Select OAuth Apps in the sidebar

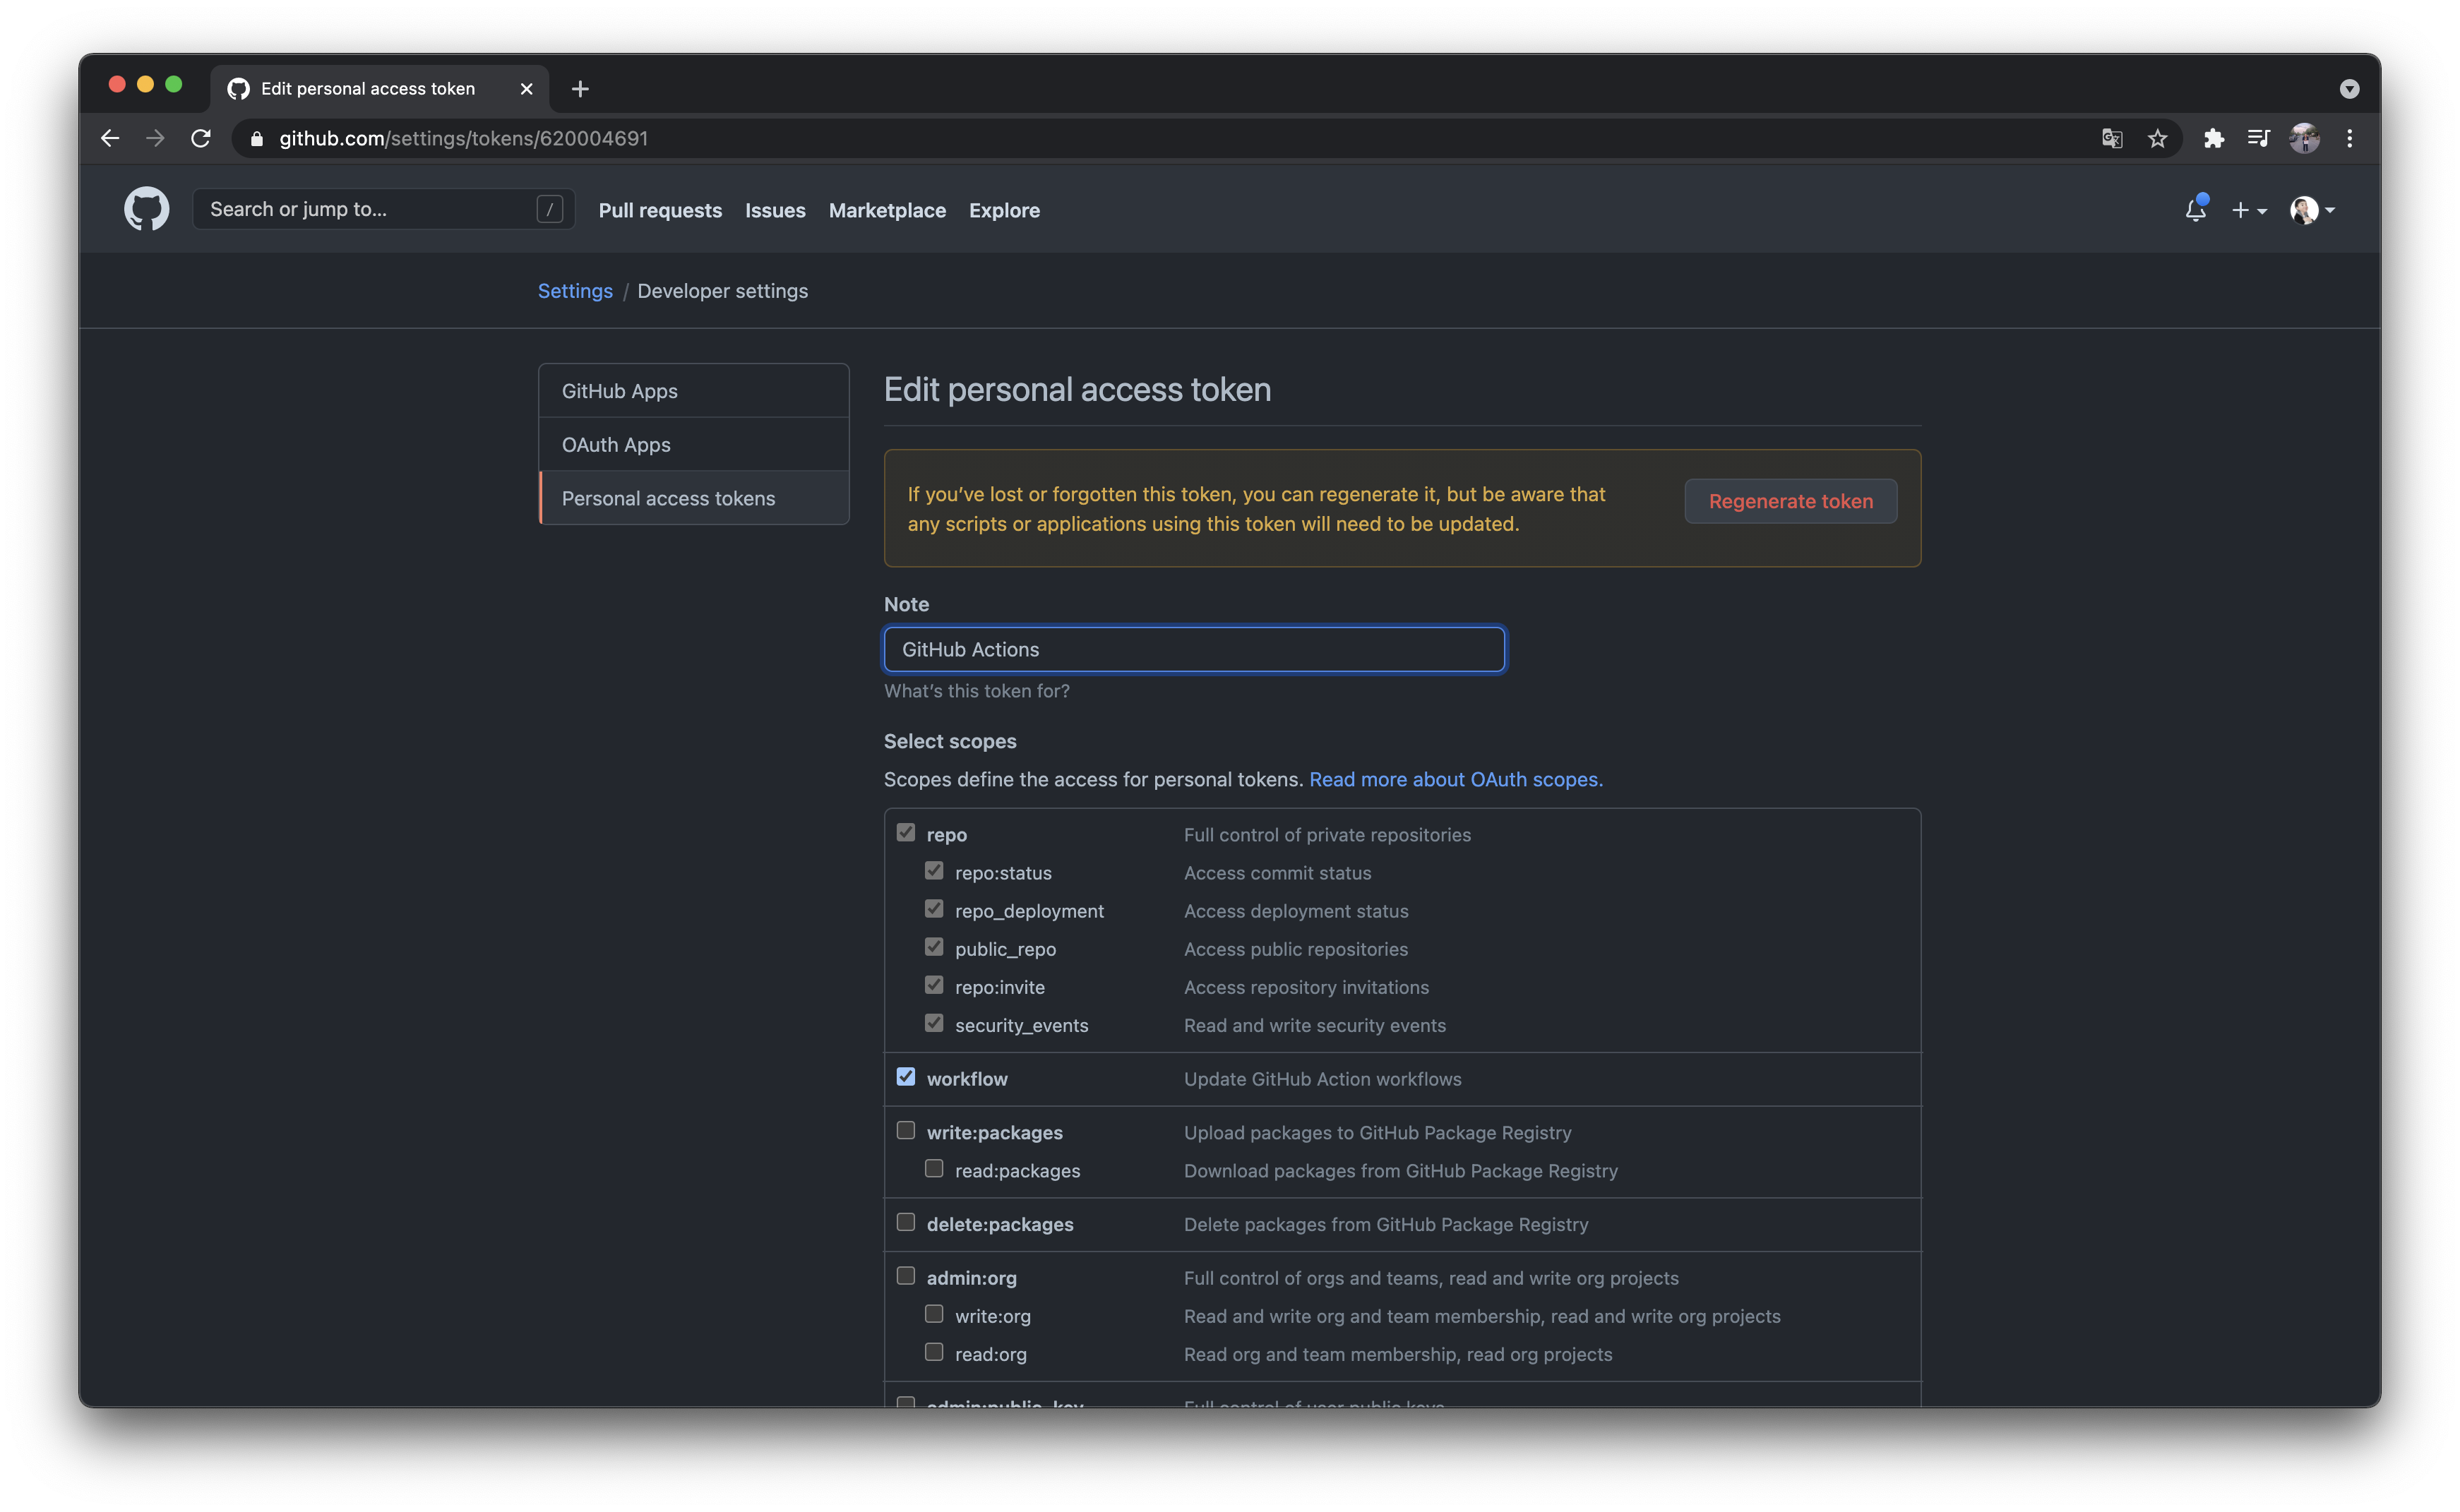616,444
